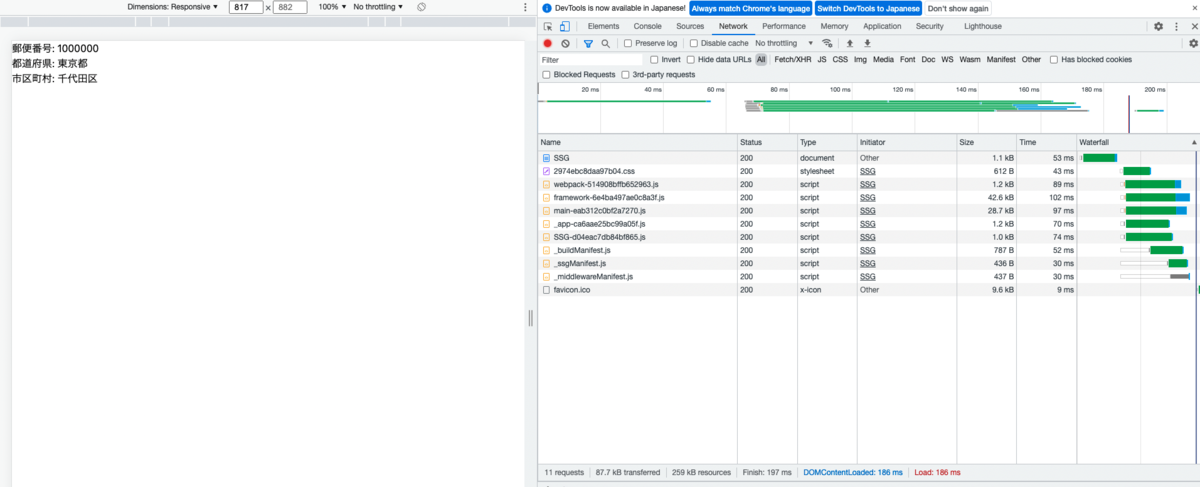The height and width of the screenshot is (487, 1200).
Task: Click the Filter text input field
Action: (x=592, y=60)
